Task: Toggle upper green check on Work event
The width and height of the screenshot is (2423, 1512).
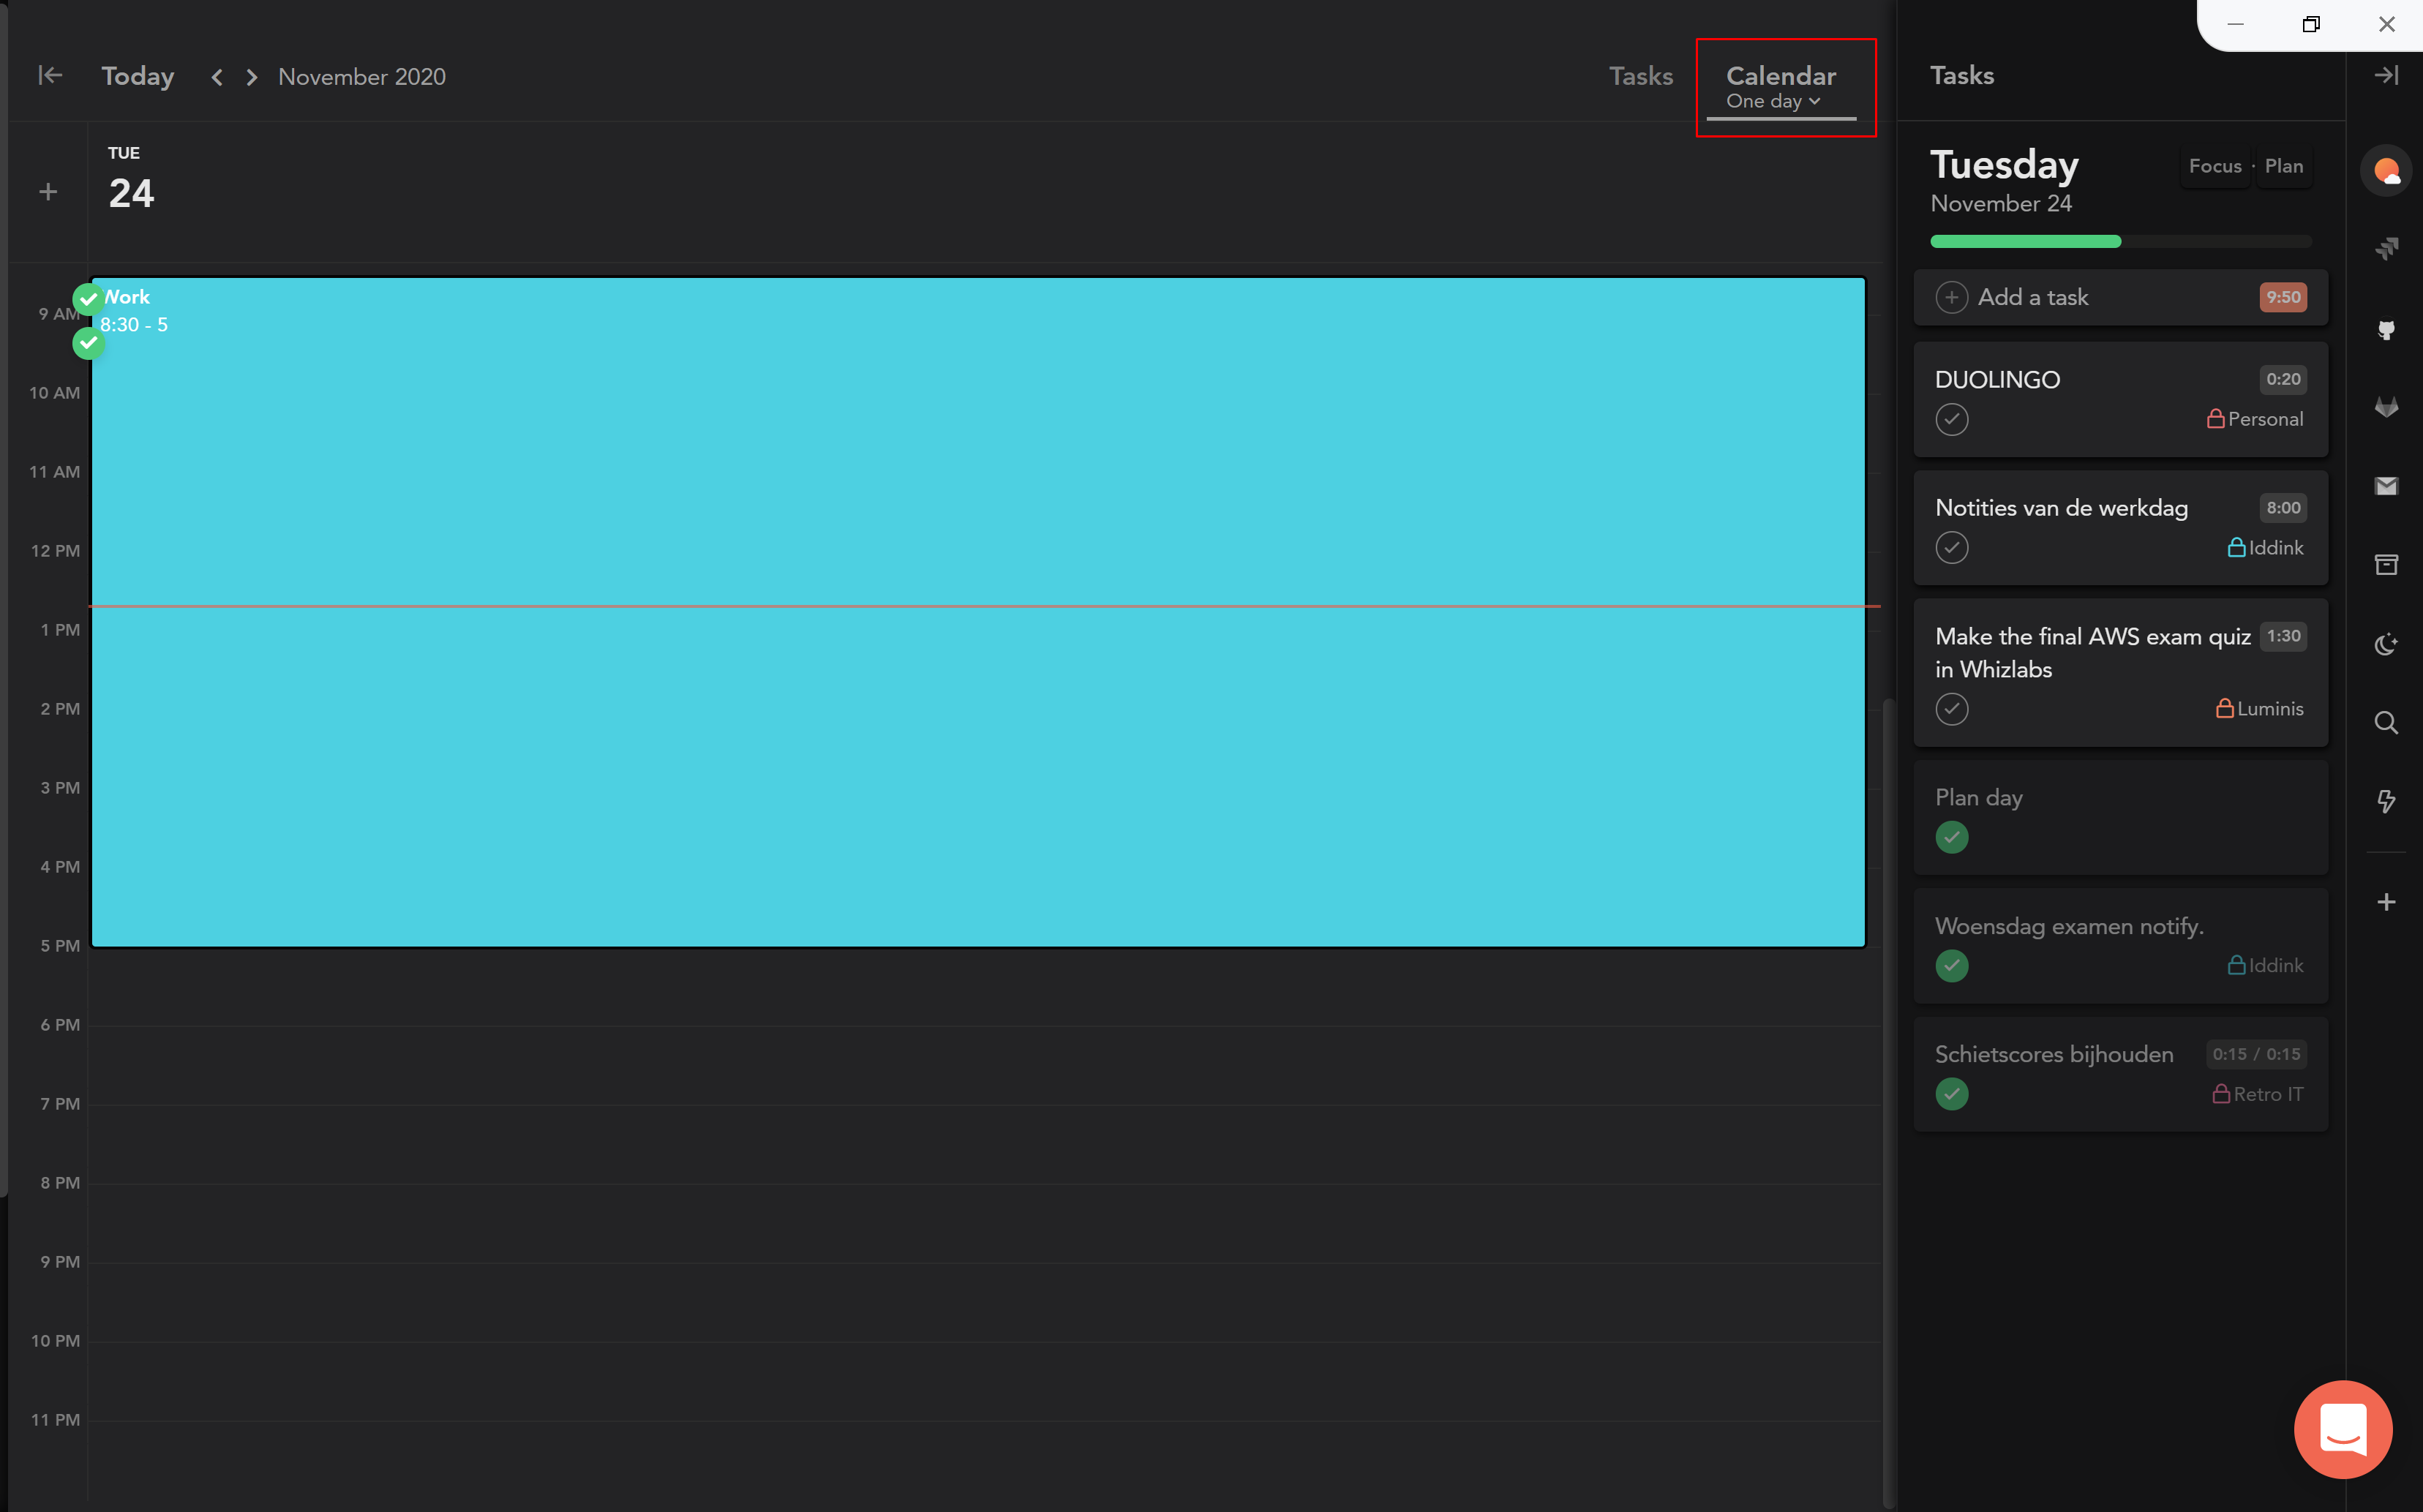Action: [88, 298]
